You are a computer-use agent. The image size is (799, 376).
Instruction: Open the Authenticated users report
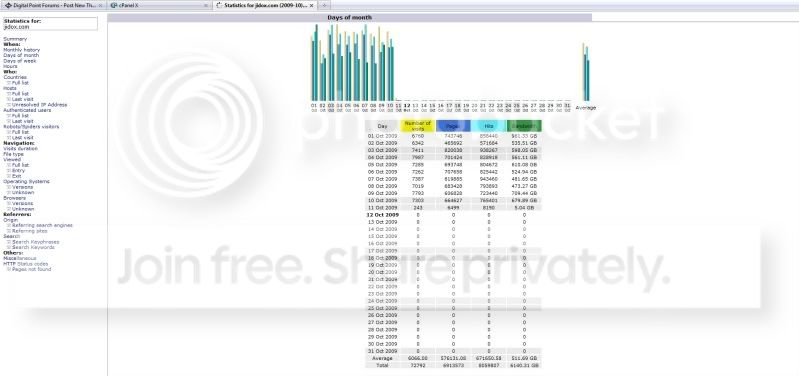pos(27,110)
